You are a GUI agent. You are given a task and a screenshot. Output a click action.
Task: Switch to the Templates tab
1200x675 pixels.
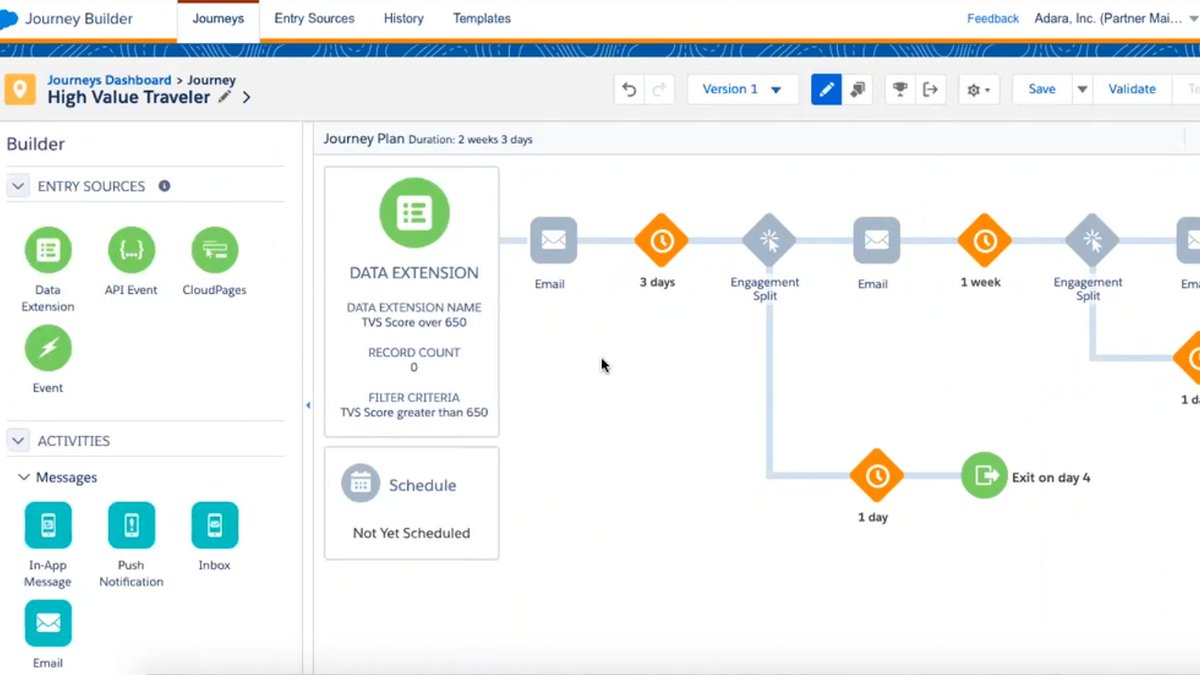tap(482, 19)
